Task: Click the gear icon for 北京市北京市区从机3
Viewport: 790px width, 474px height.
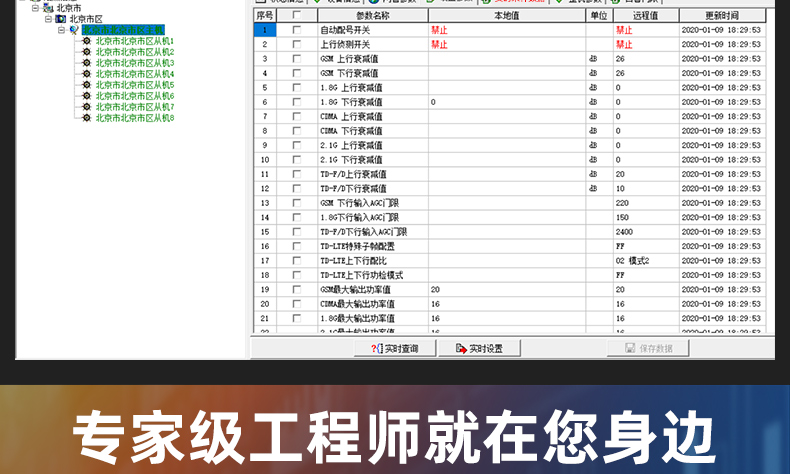Action: pyautogui.click(x=87, y=63)
